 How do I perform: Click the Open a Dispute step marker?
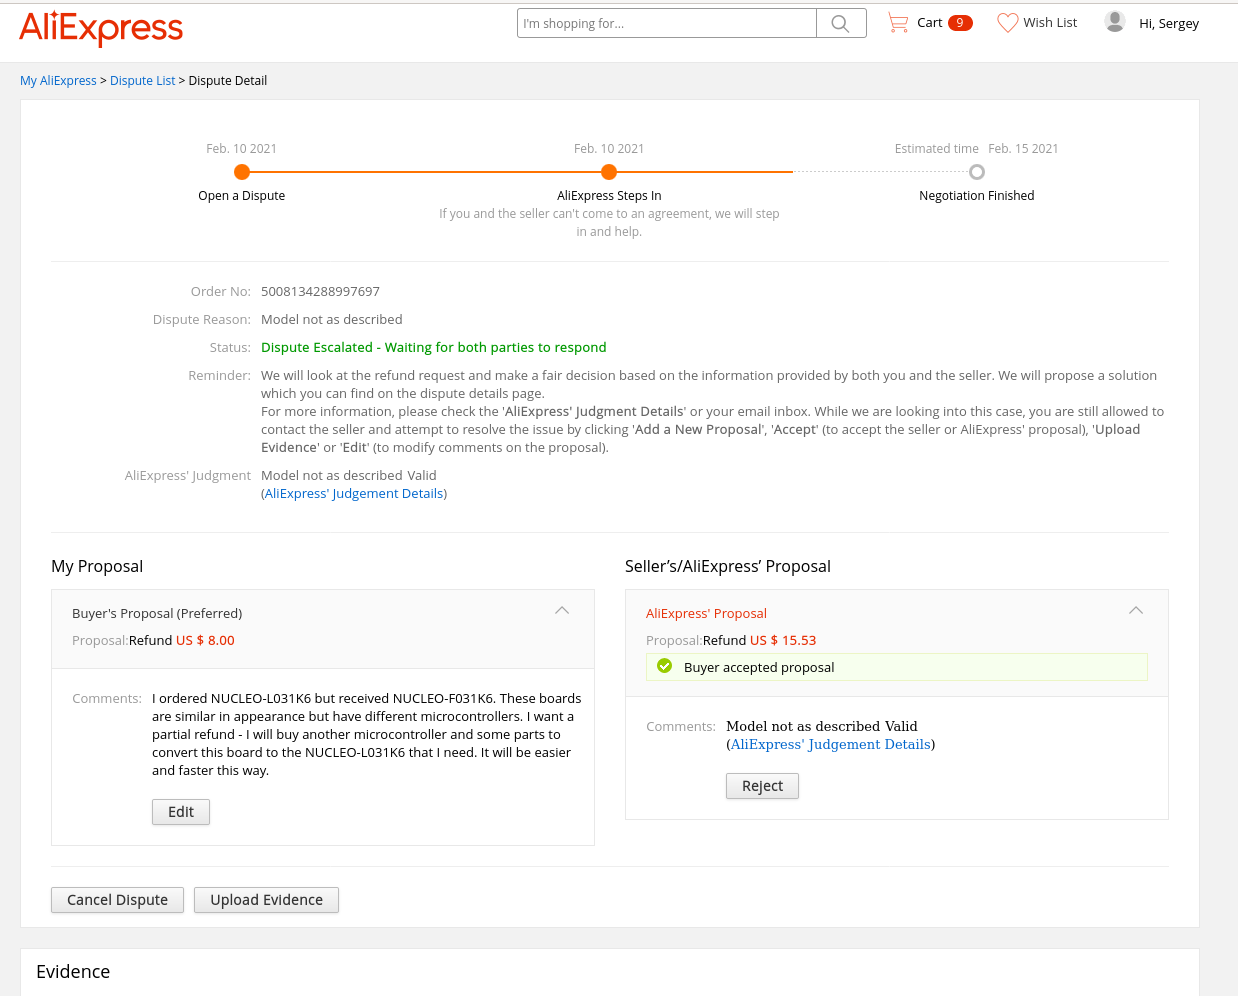(241, 172)
